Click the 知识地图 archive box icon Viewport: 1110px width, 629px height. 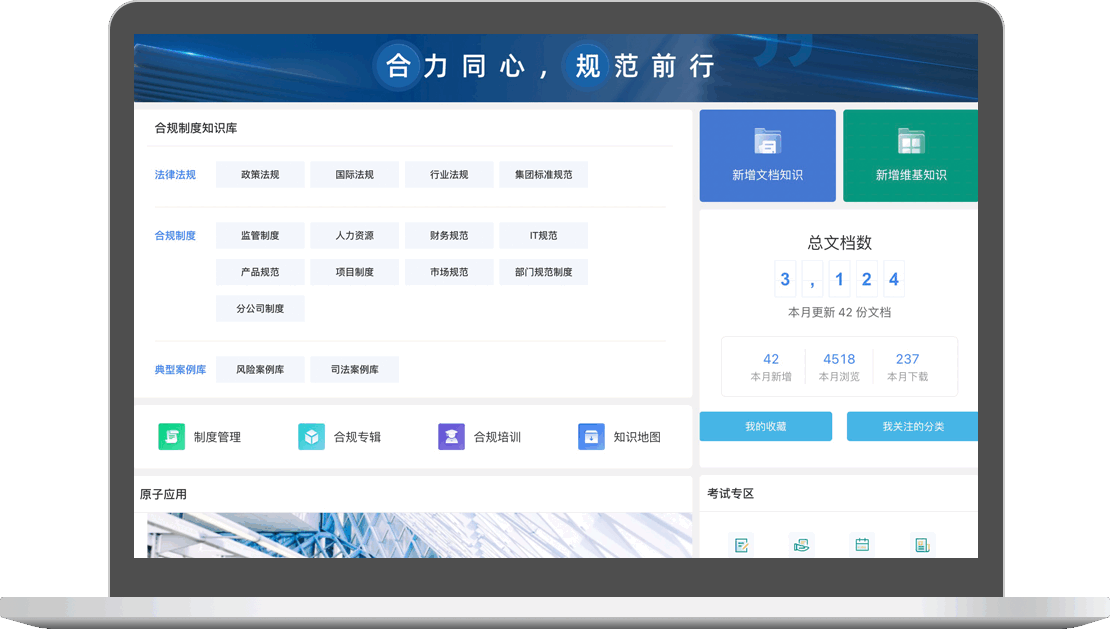591,437
